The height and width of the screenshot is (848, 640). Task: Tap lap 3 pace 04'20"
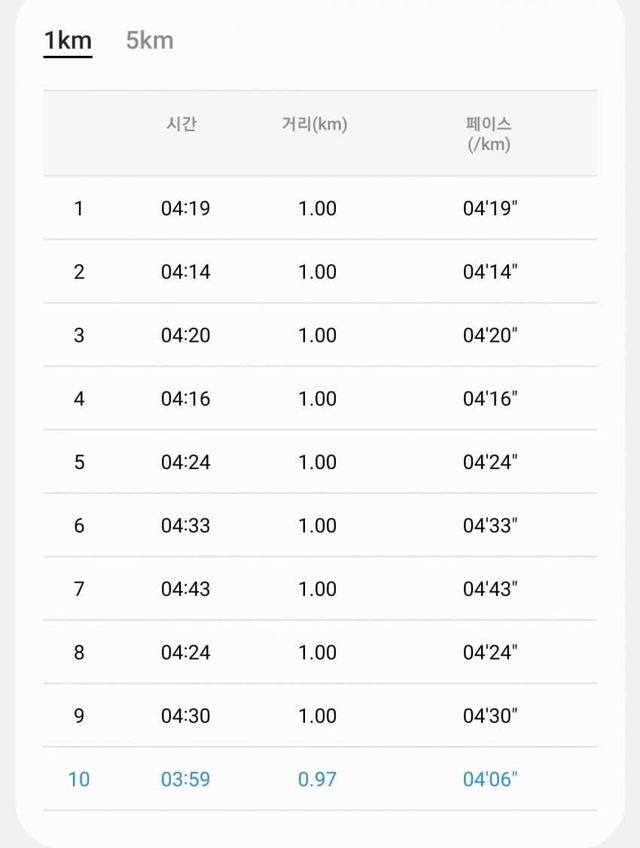(489, 335)
